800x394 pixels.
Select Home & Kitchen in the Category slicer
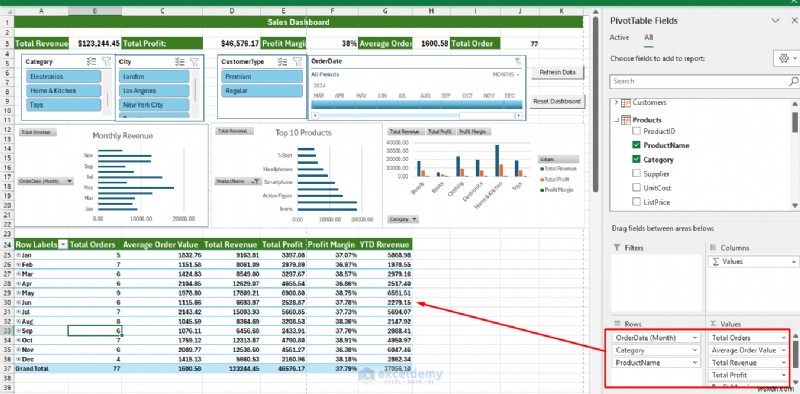pos(63,91)
